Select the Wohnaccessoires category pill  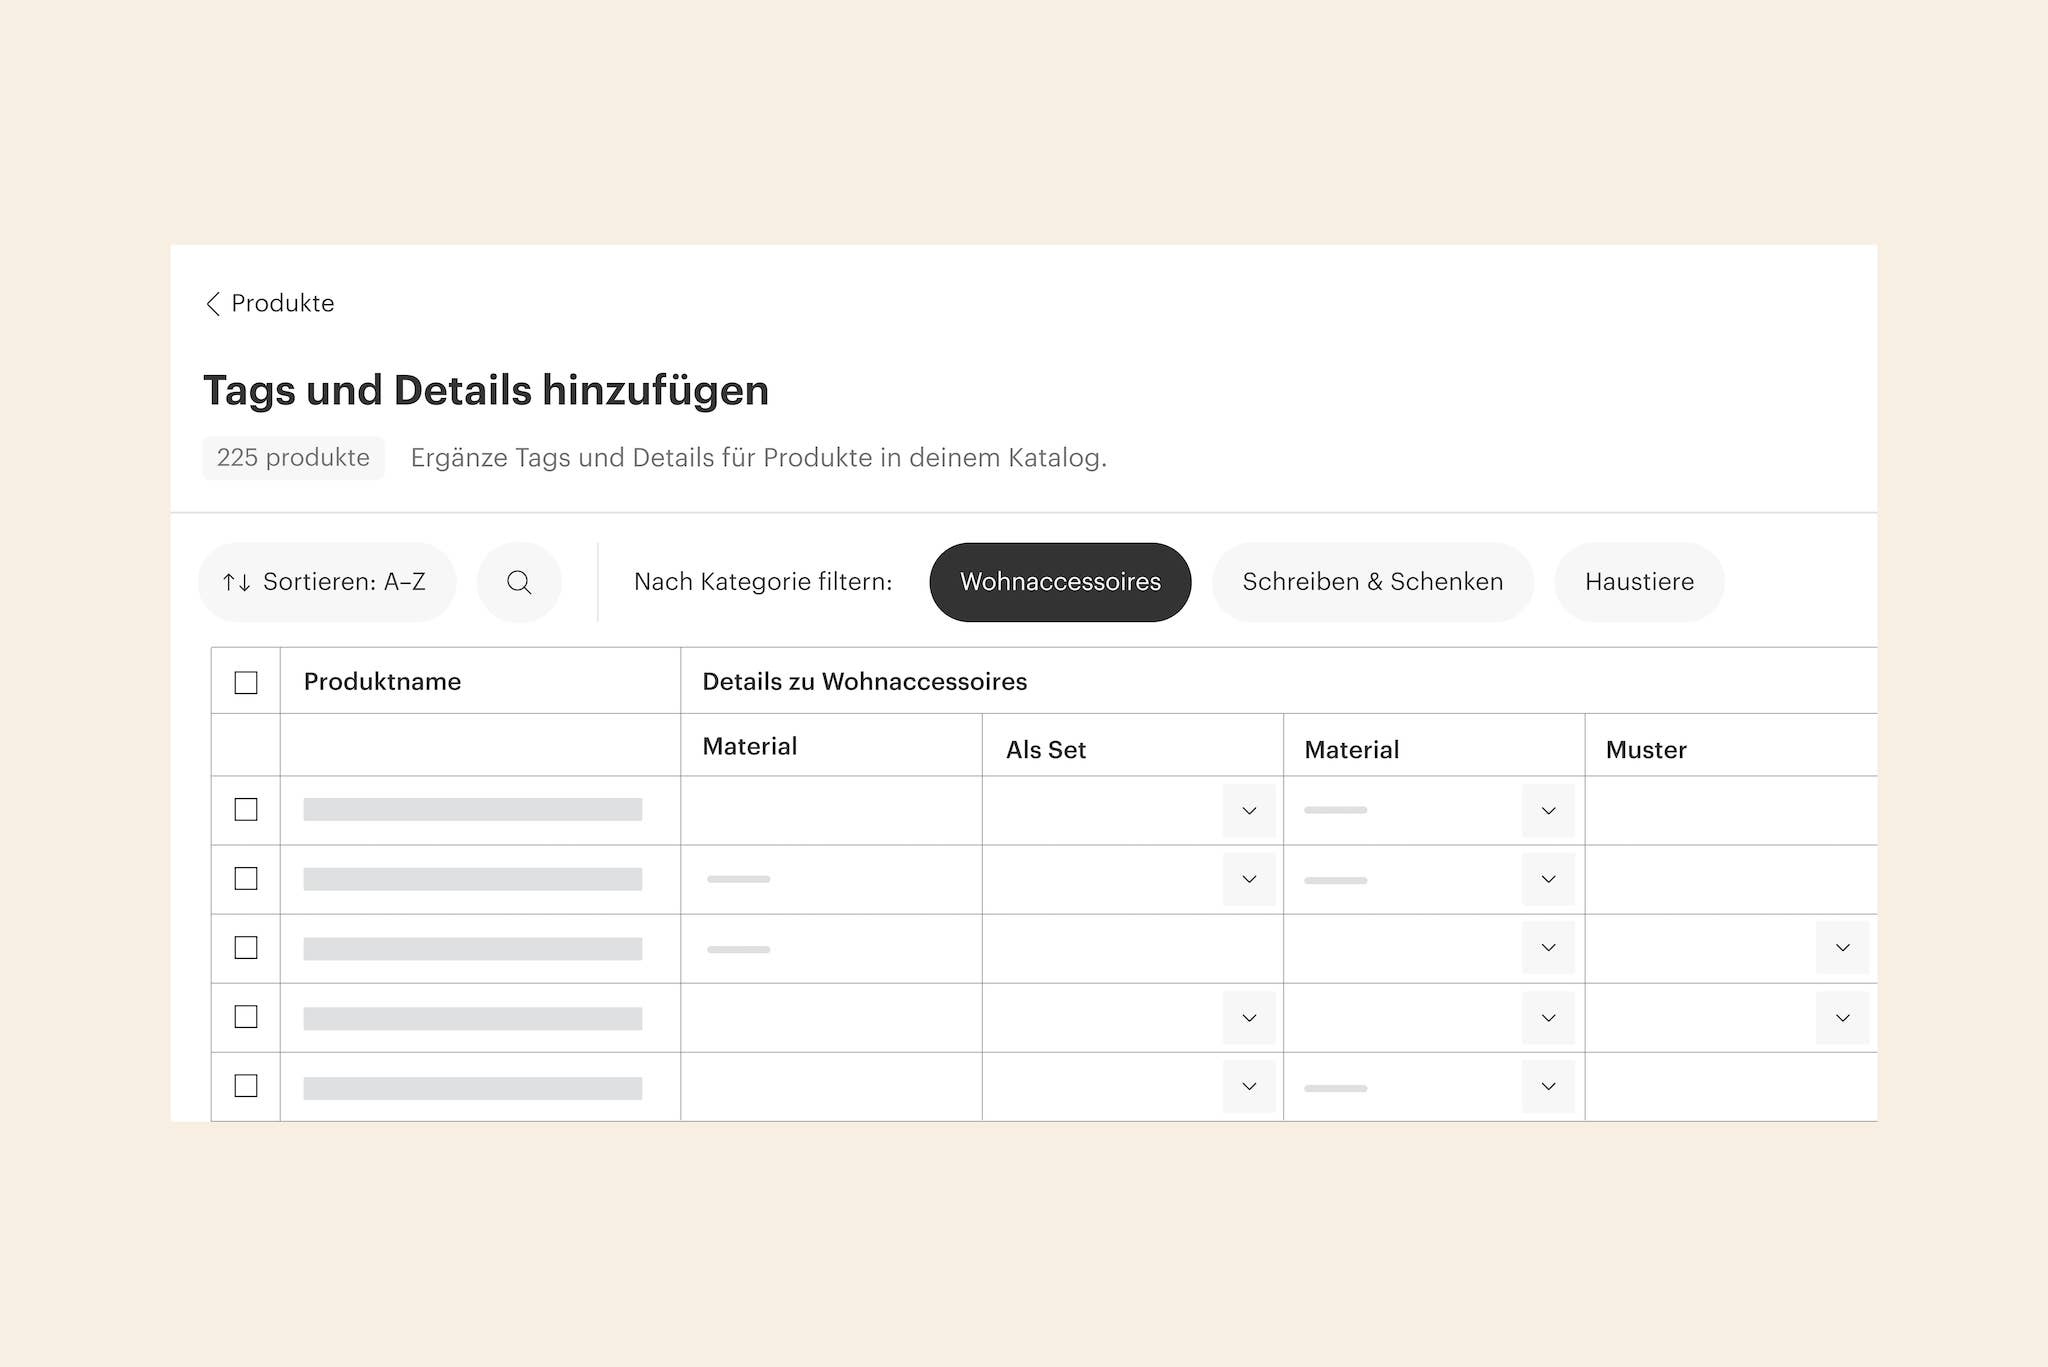[1060, 582]
